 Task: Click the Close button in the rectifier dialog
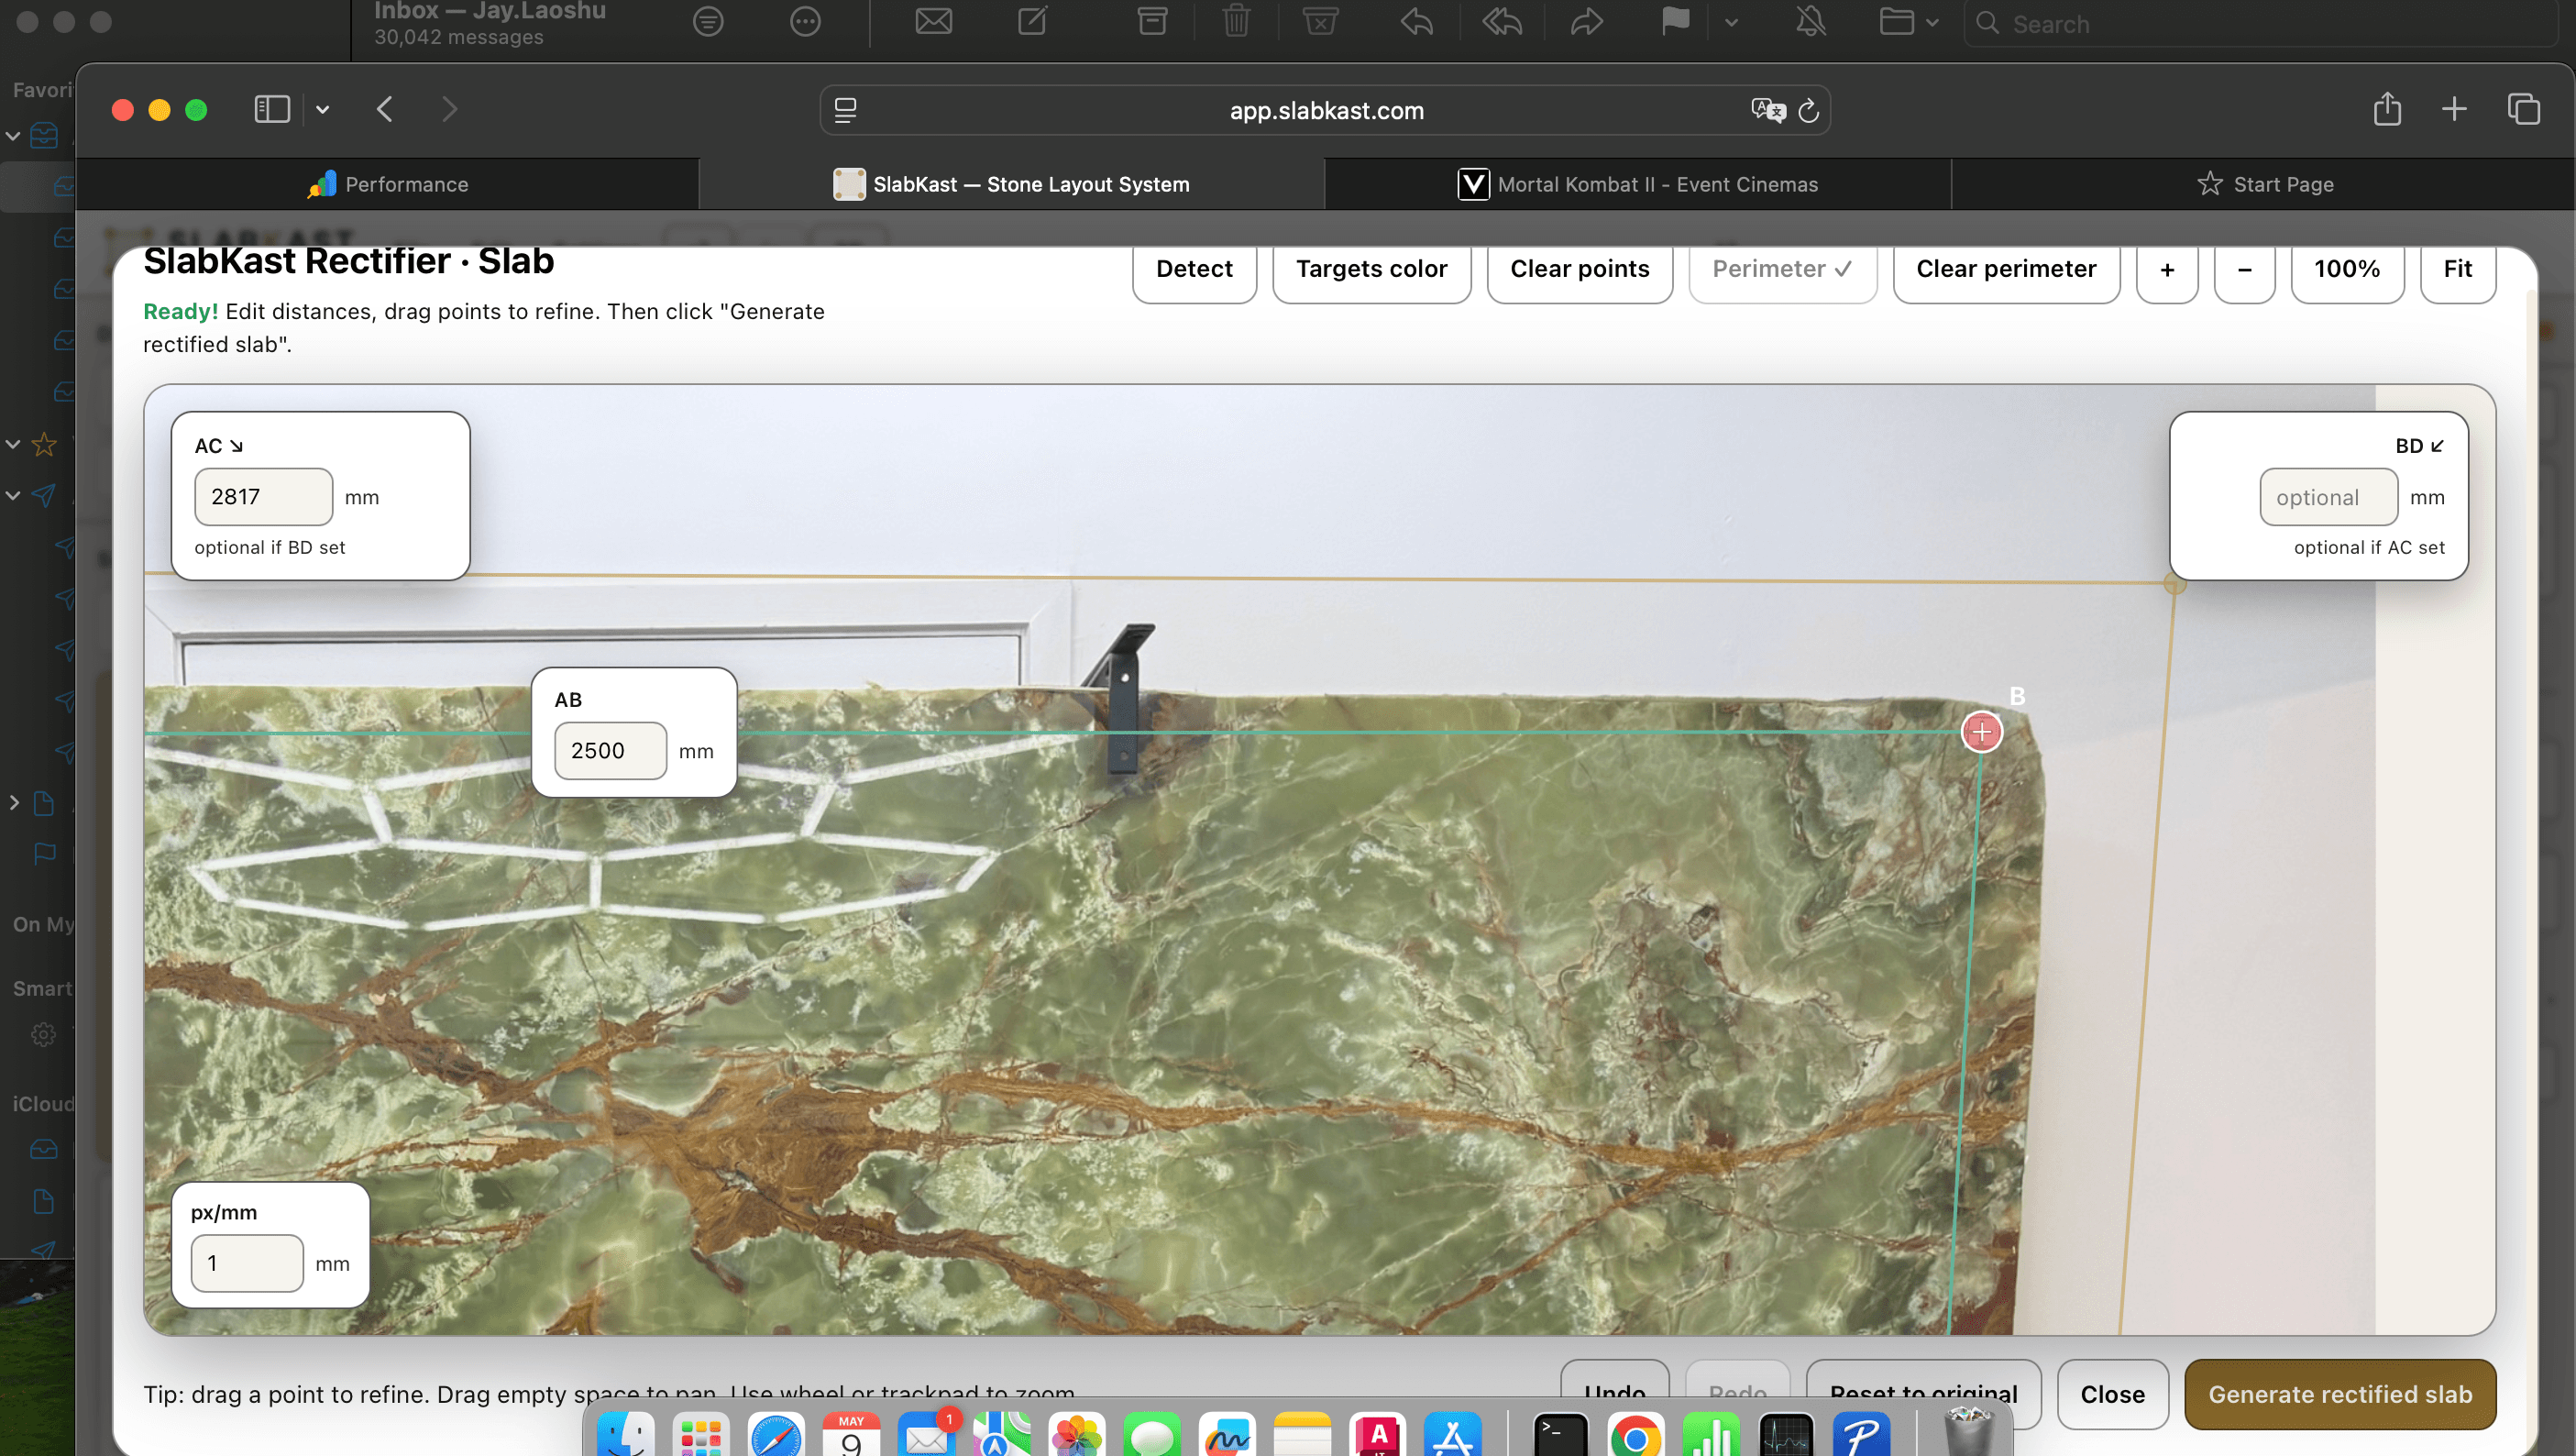(x=2113, y=1394)
